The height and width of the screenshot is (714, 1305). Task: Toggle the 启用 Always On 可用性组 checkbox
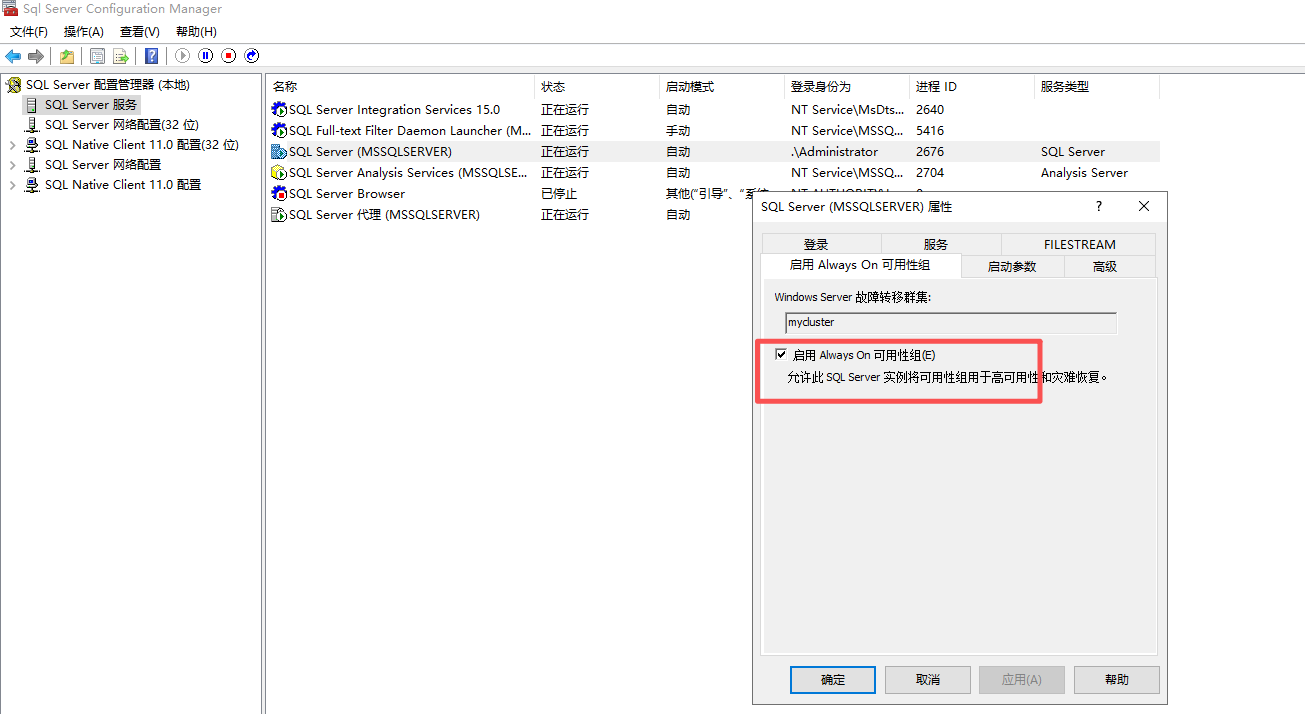[781, 354]
